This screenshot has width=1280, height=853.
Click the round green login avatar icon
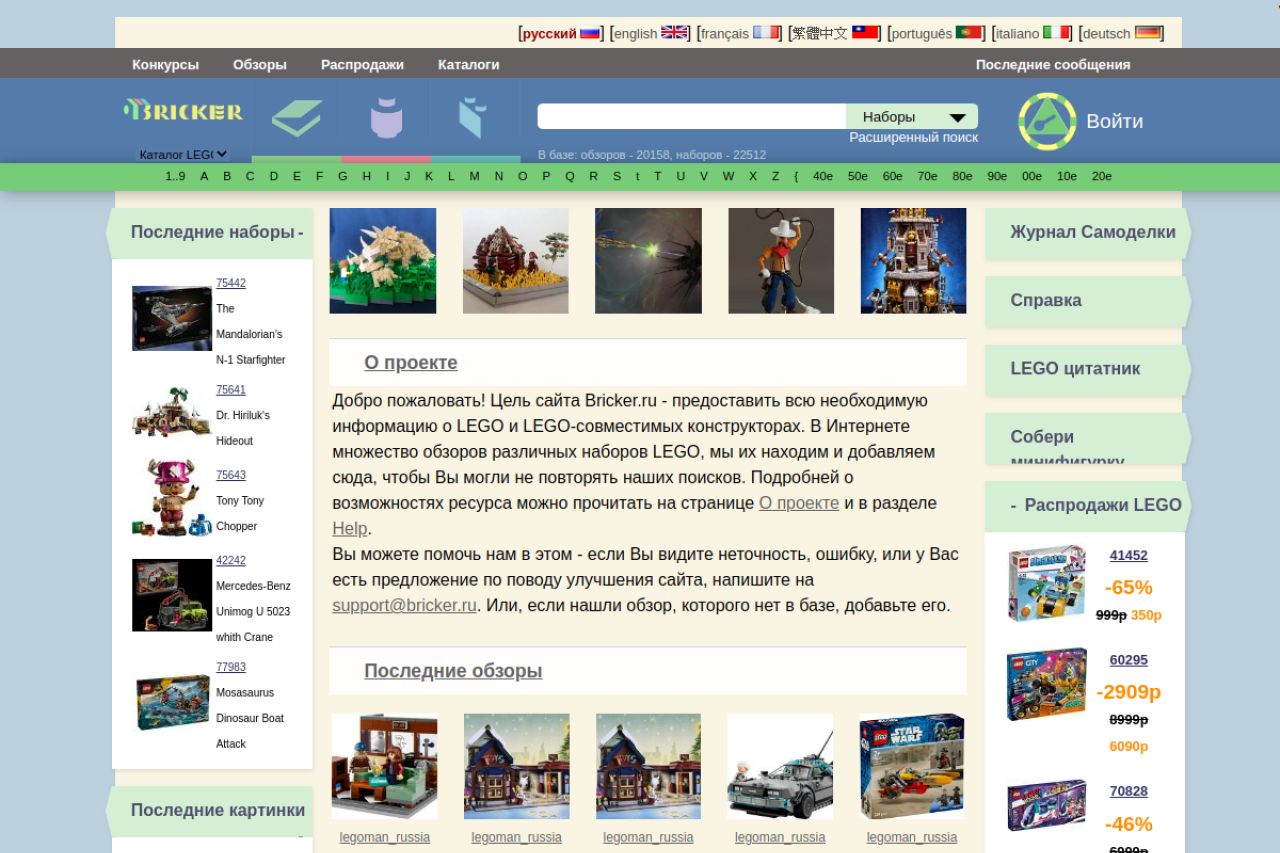tap(1047, 121)
